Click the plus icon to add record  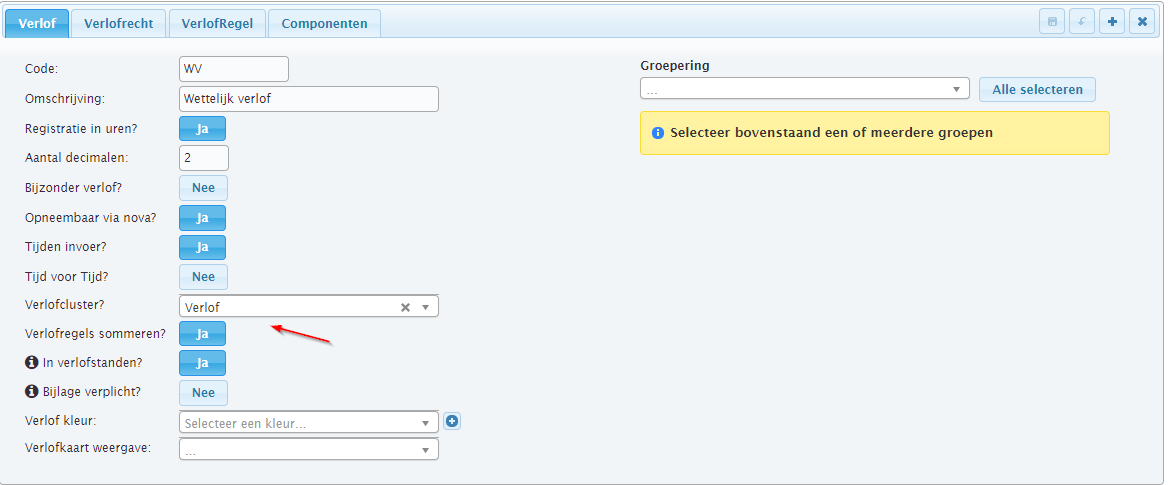1112,22
